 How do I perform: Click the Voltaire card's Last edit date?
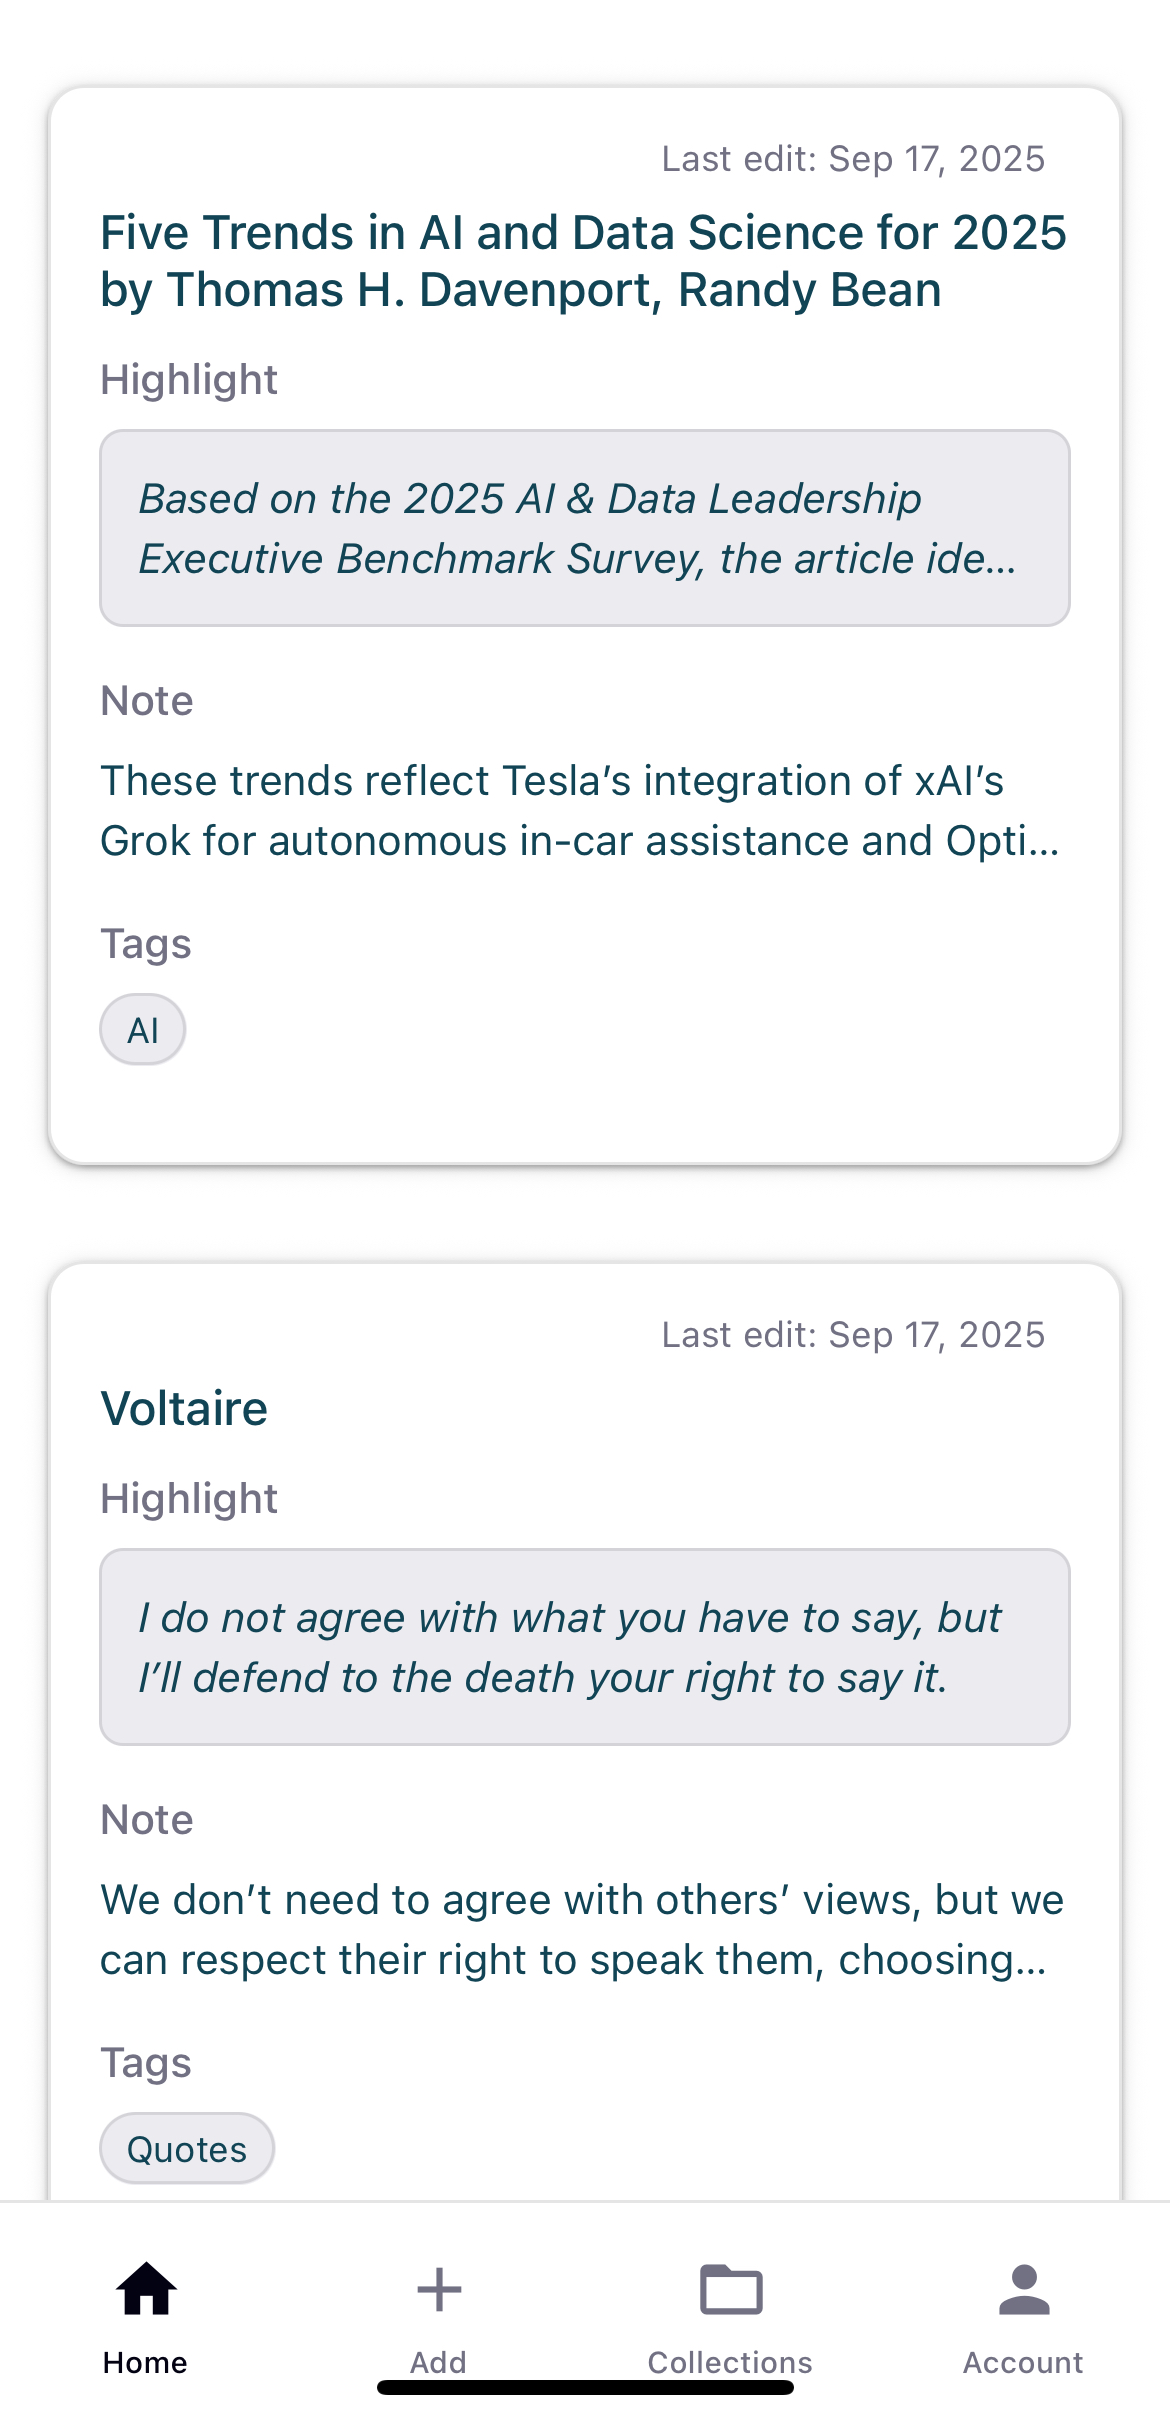click(853, 1335)
